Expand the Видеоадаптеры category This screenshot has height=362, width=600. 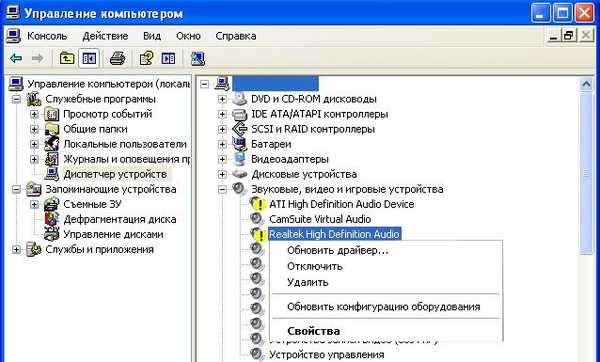point(222,159)
